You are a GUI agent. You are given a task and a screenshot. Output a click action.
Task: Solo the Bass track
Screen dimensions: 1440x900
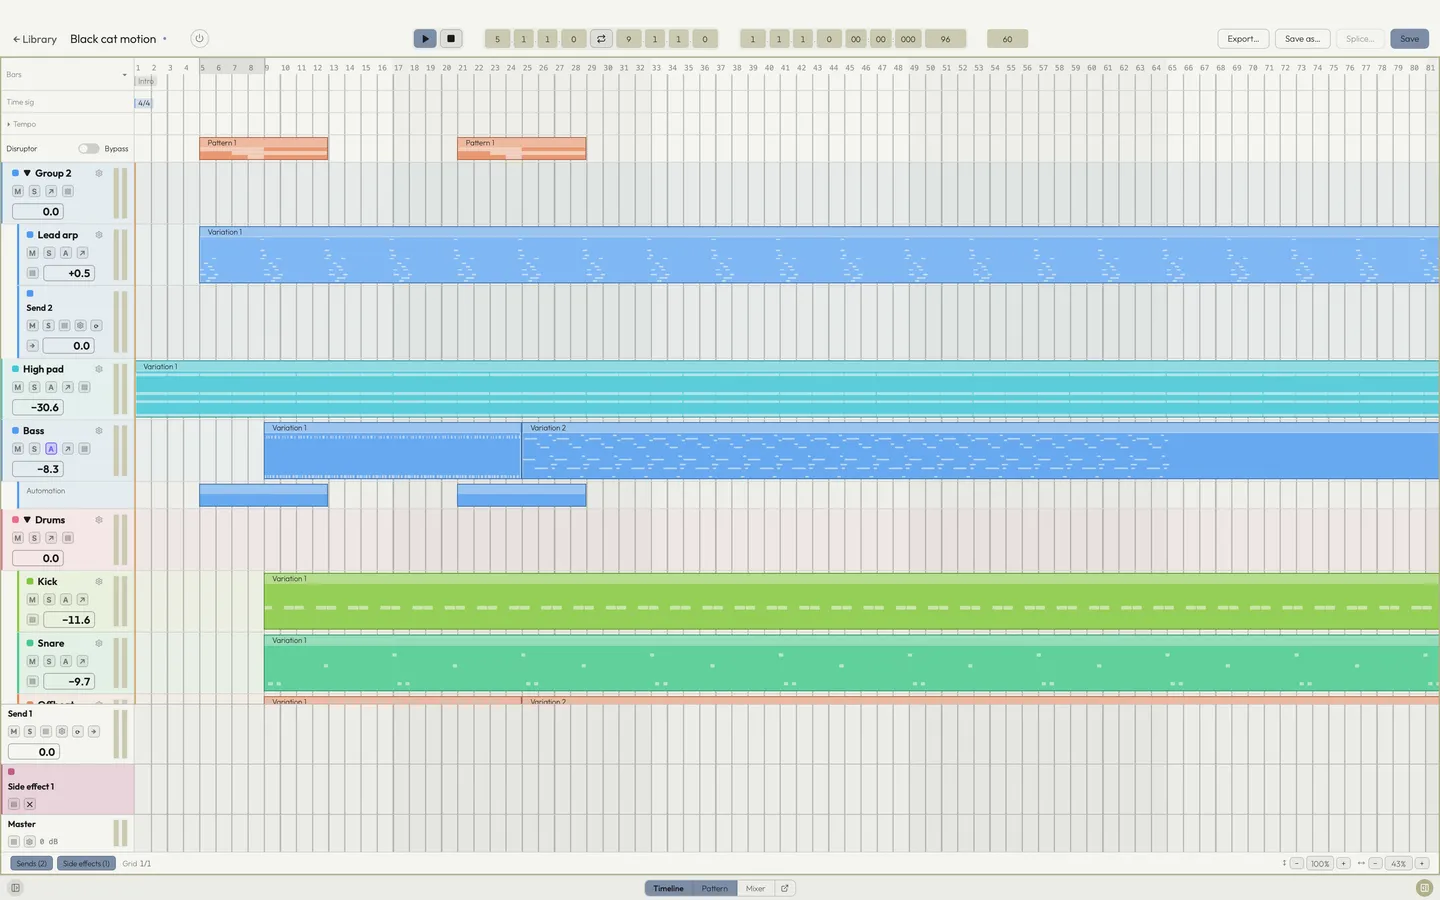click(x=34, y=449)
